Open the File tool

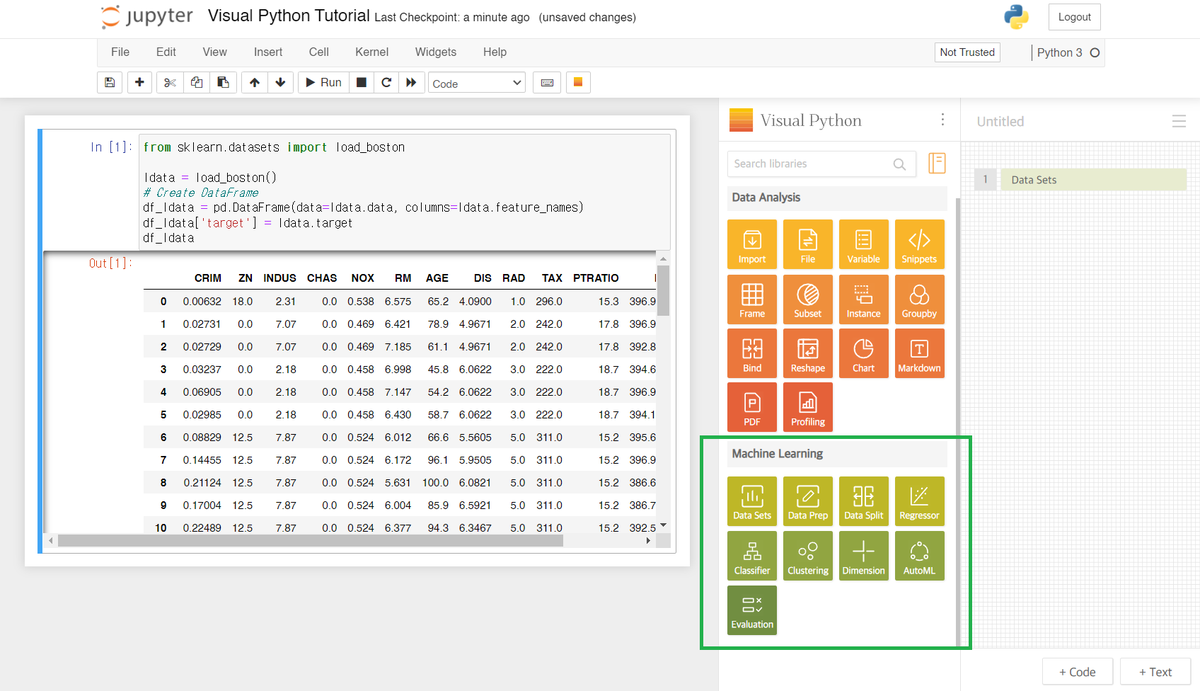[808, 244]
